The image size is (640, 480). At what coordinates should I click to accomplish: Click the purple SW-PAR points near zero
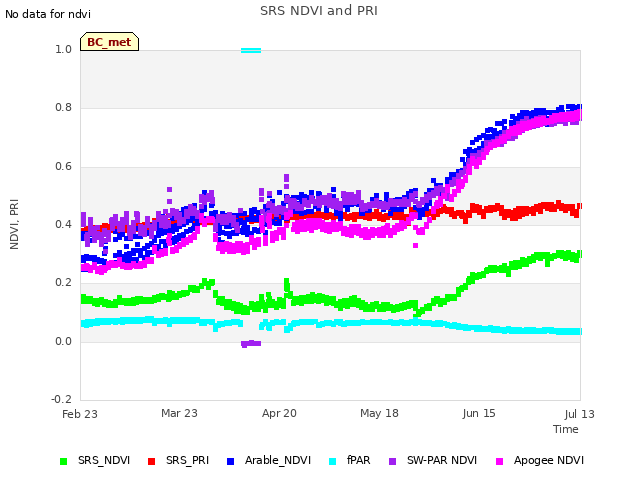tap(251, 344)
